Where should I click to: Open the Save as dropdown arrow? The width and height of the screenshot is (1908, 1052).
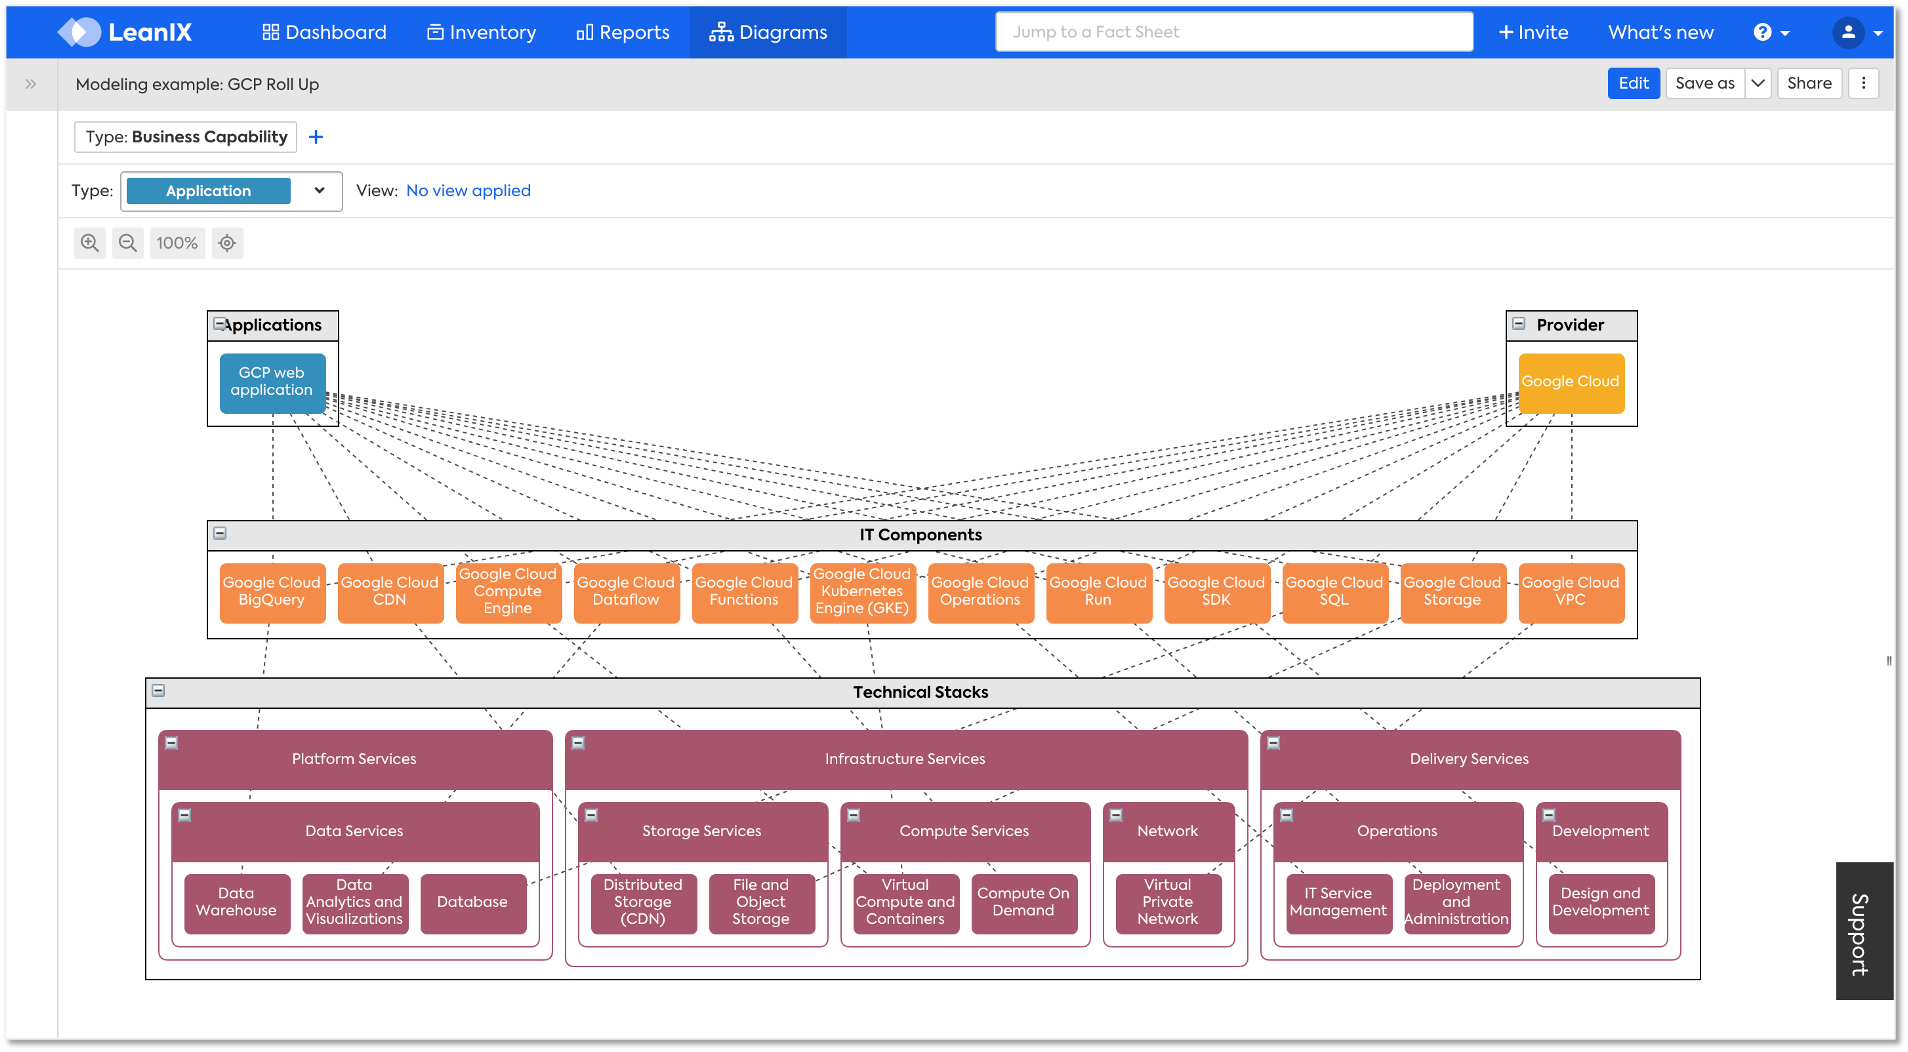(x=1758, y=83)
